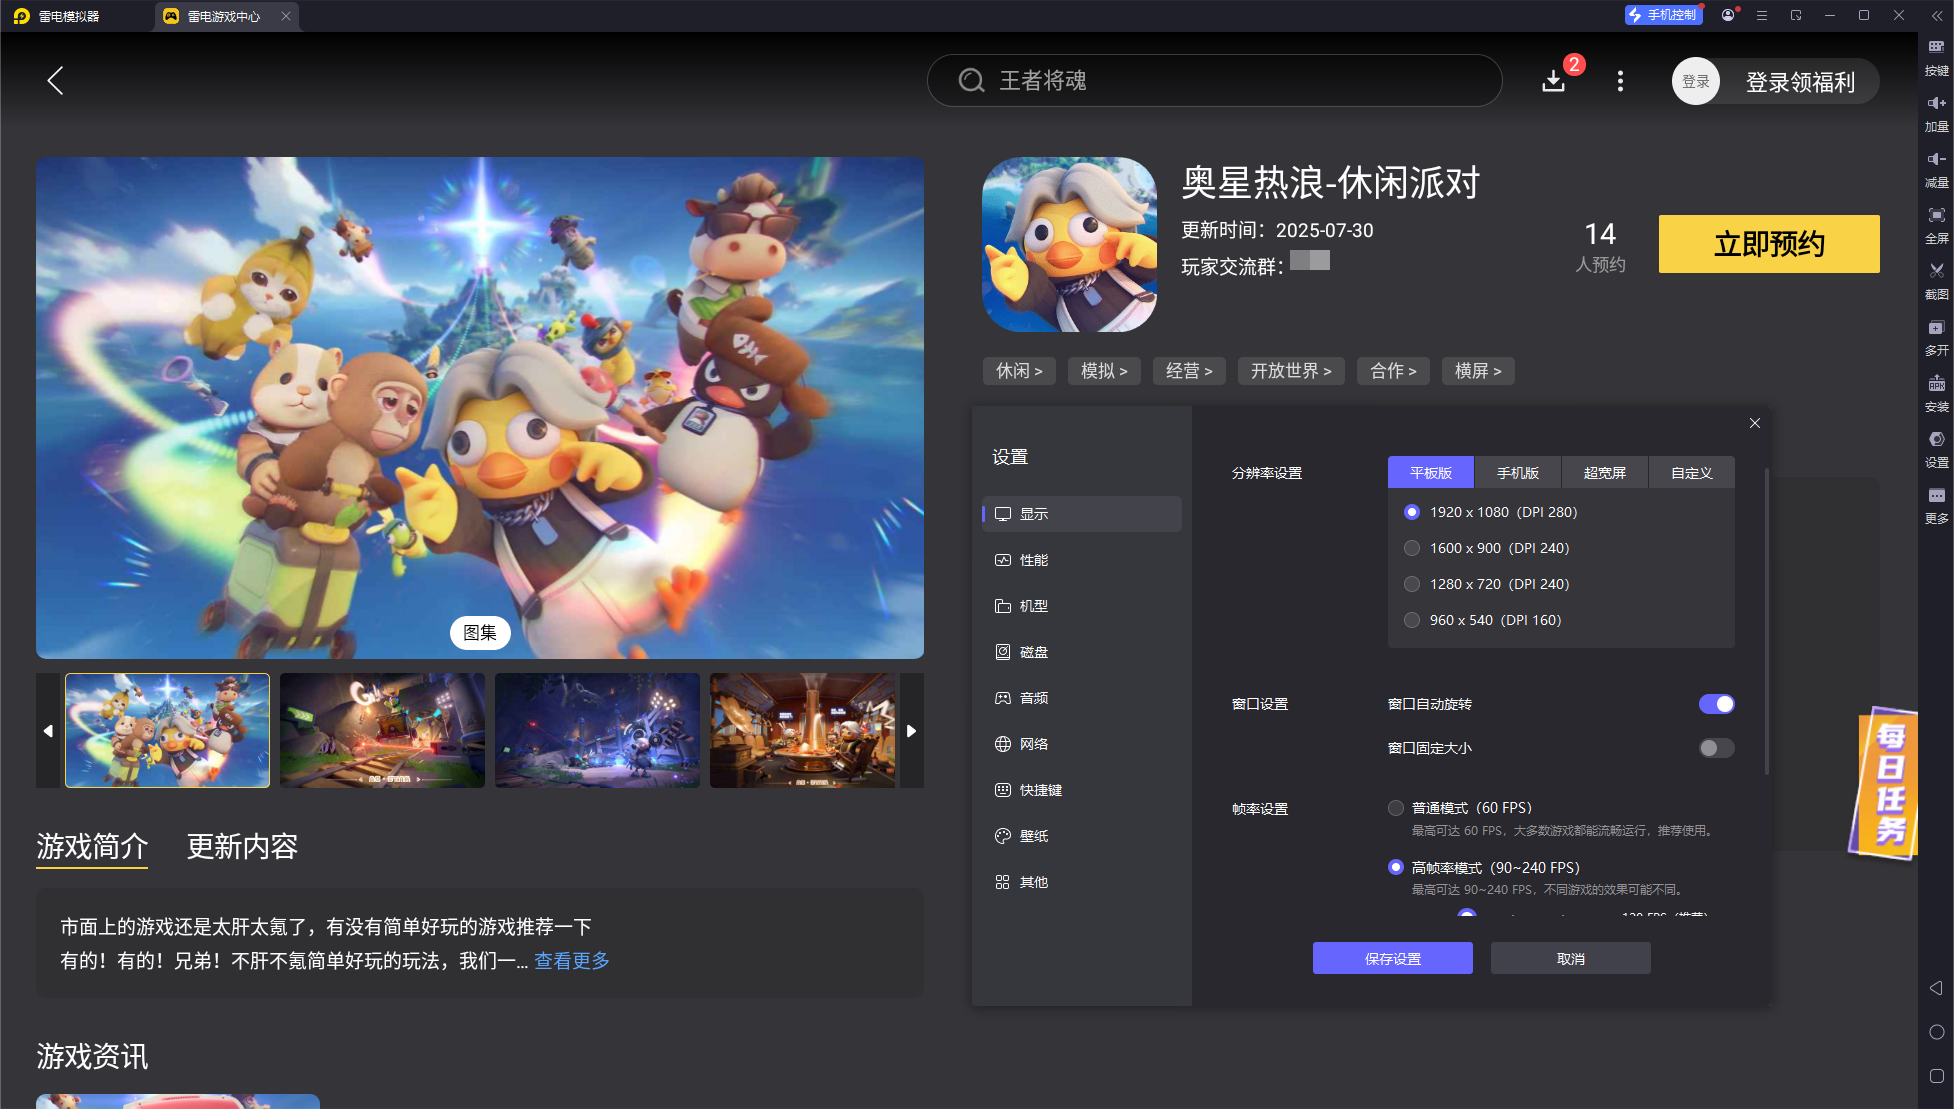Enable the 窗口固定大小 switch

[x=1716, y=748]
